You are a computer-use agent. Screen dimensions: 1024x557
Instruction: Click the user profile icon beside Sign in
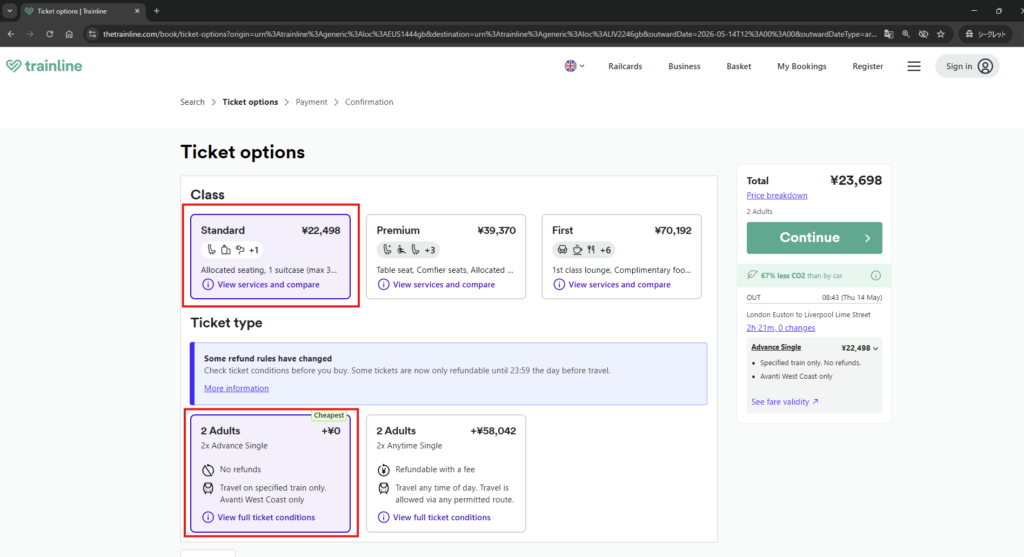coord(985,66)
